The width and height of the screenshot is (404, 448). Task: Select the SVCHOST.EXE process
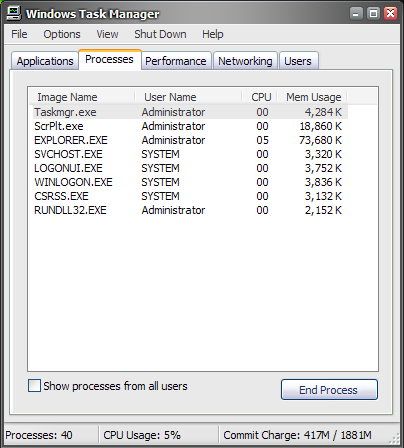[x=190, y=154]
